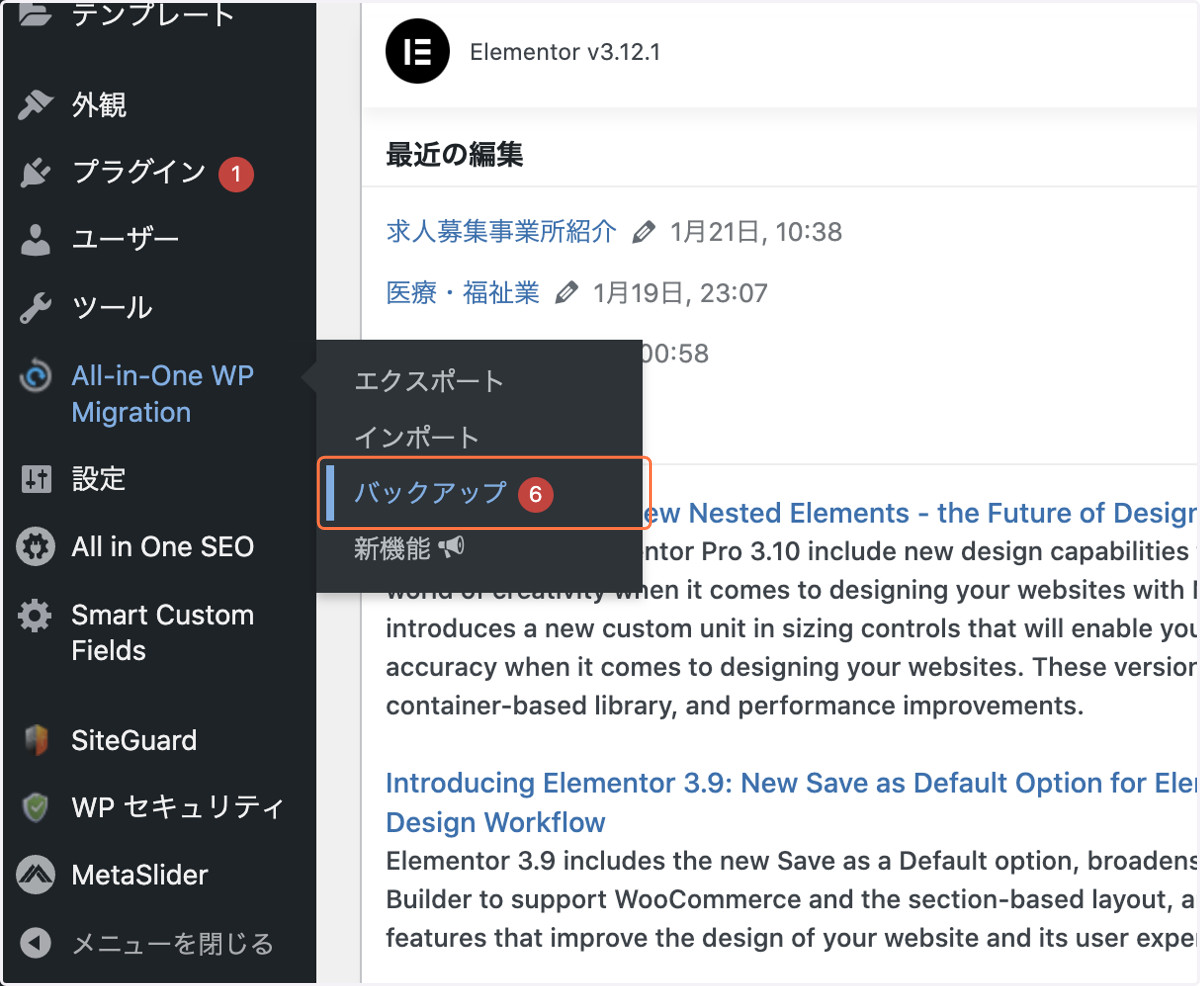Click the Smart Custom Fields gear icon
The width and height of the screenshot is (1200, 986).
(35, 615)
